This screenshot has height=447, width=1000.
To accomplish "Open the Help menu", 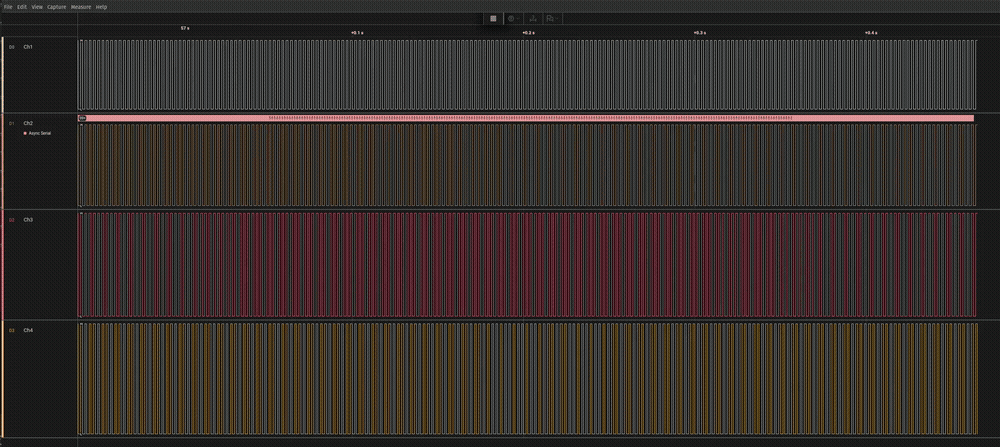I will pyautogui.click(x=101, y=6).
